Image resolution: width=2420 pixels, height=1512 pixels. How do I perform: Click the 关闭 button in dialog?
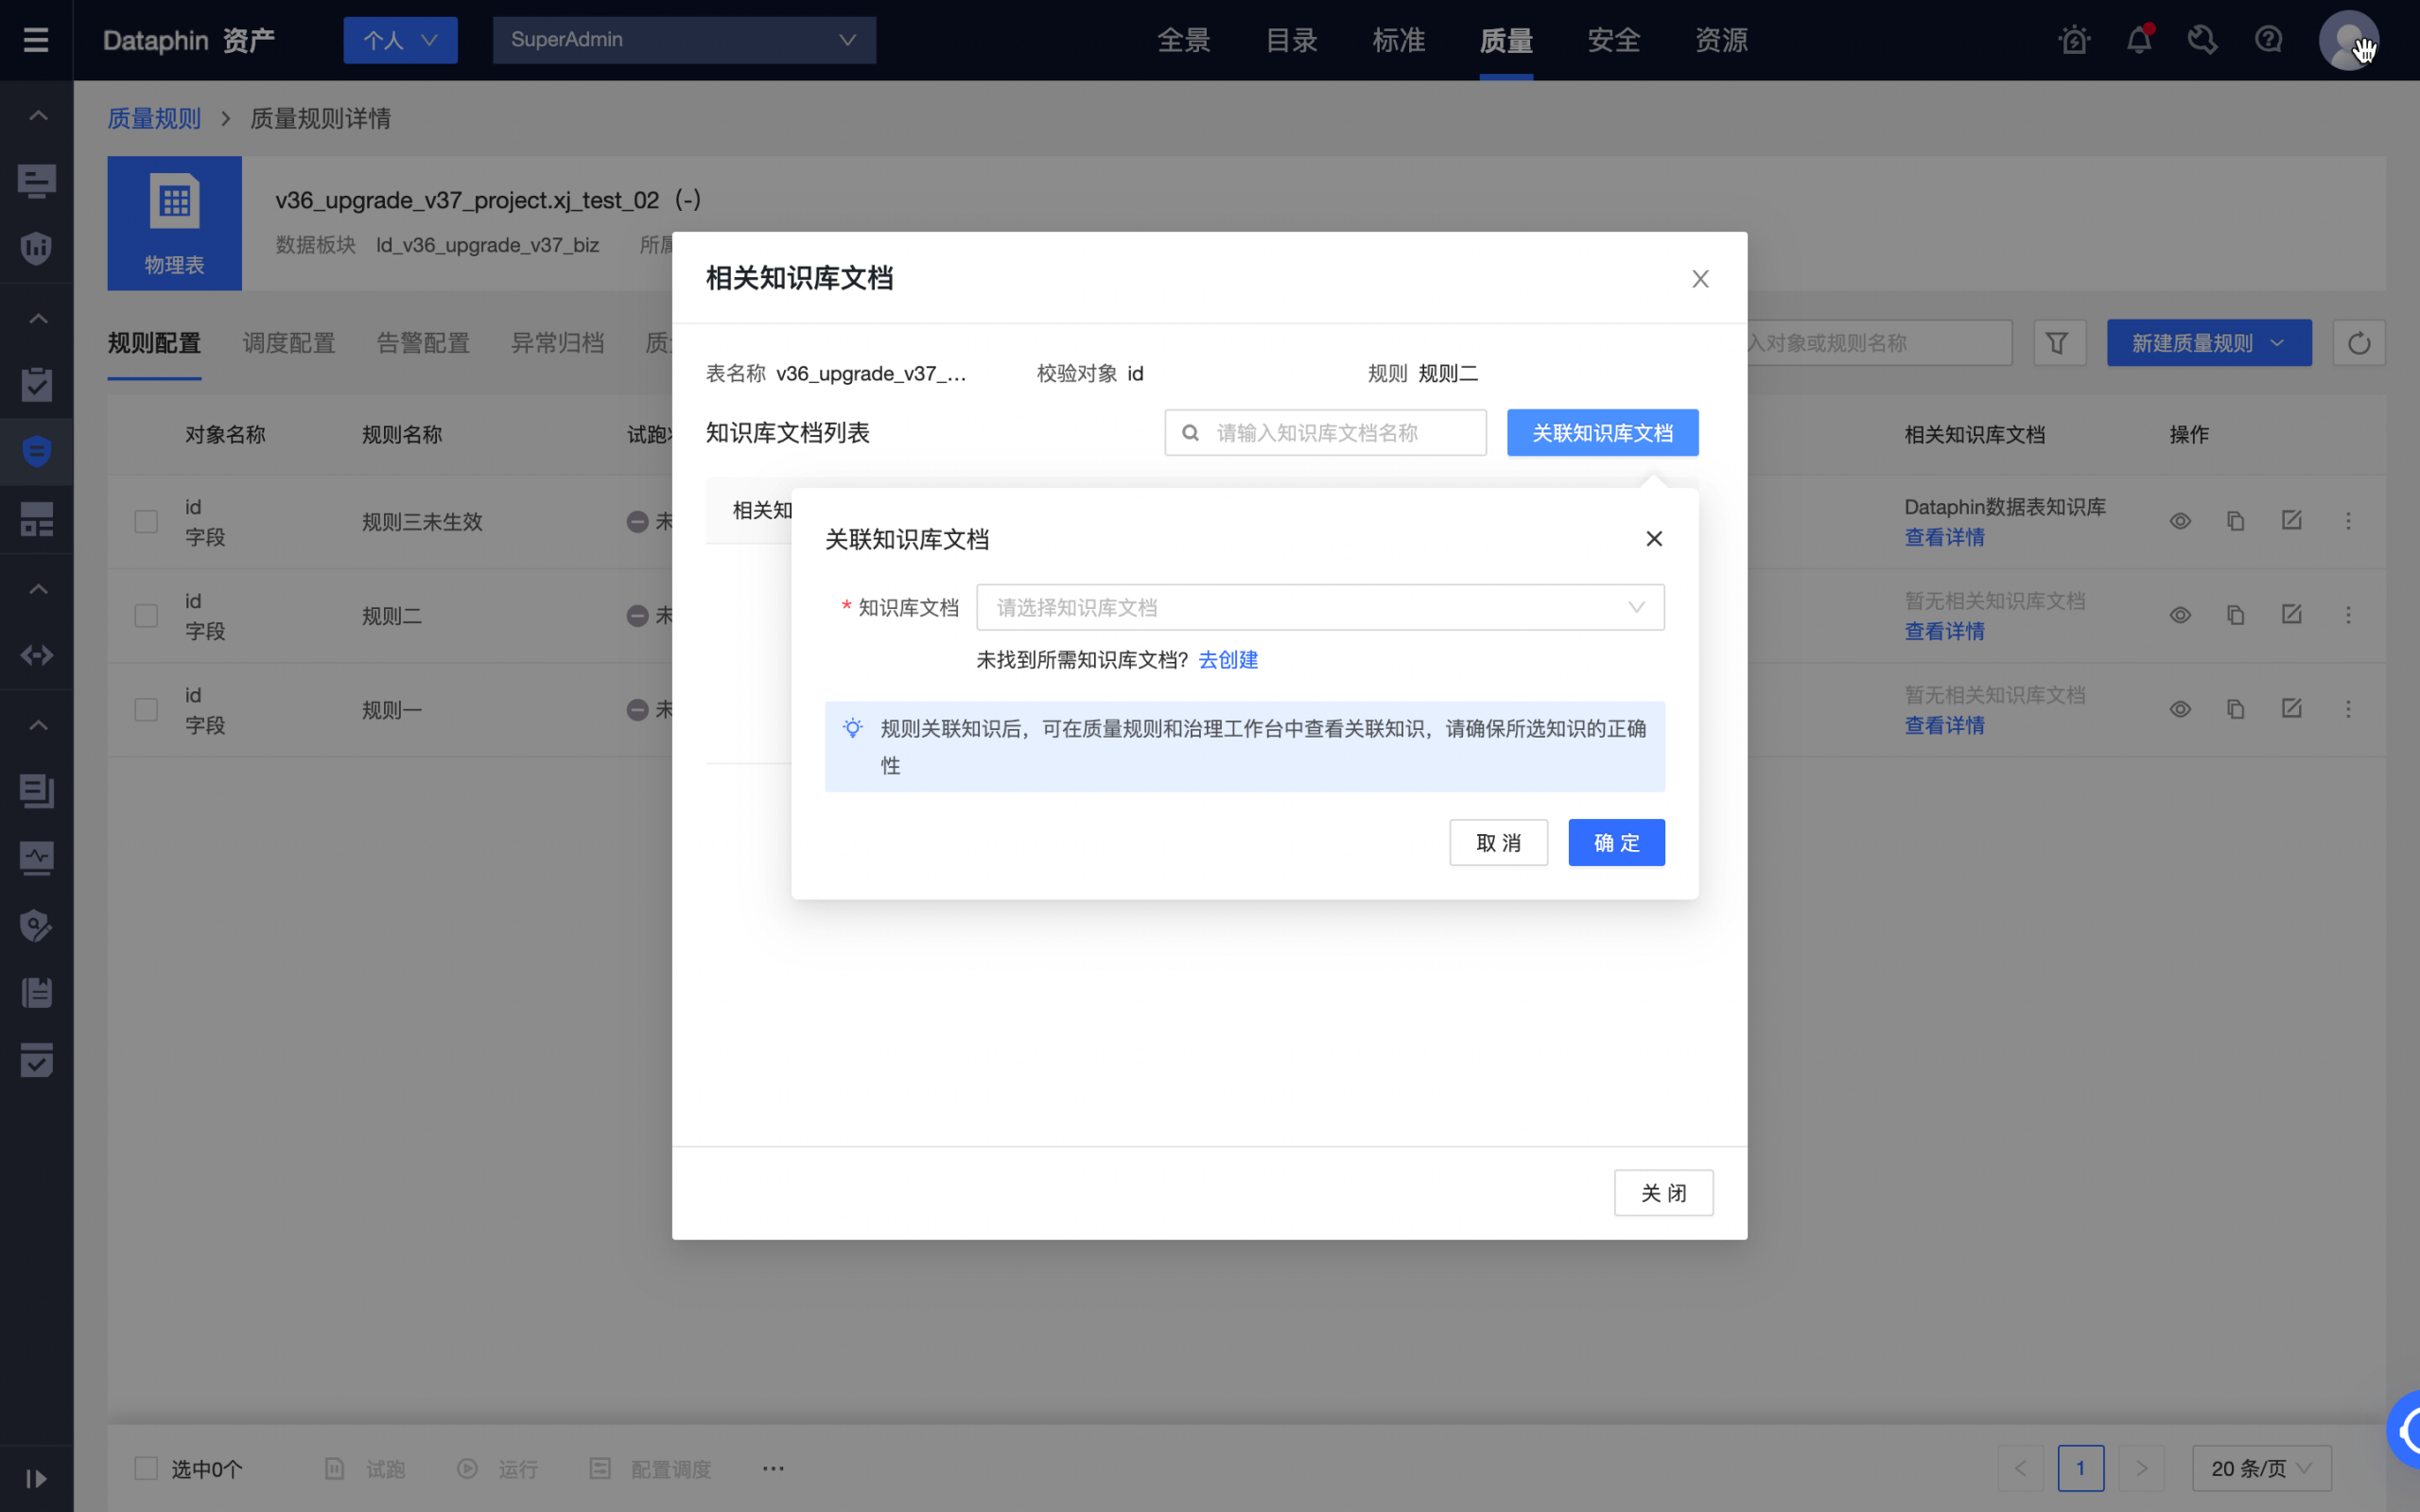pyautogui.click(x=1663, y=1192)
